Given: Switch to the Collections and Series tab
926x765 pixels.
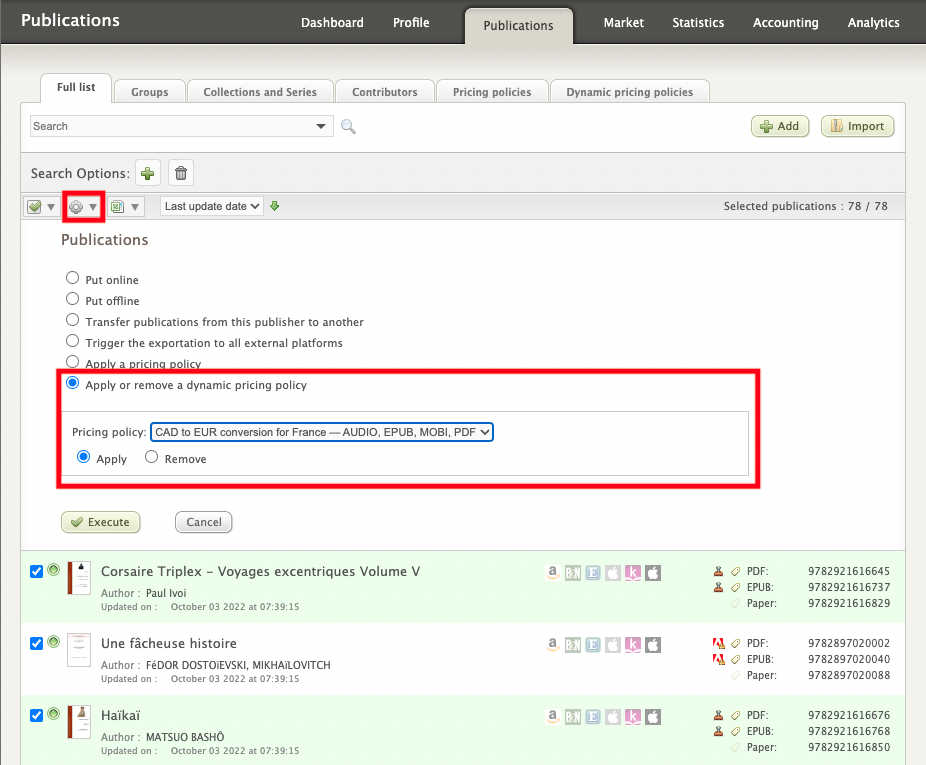Looking at the screenshot, I should point(260,92).
